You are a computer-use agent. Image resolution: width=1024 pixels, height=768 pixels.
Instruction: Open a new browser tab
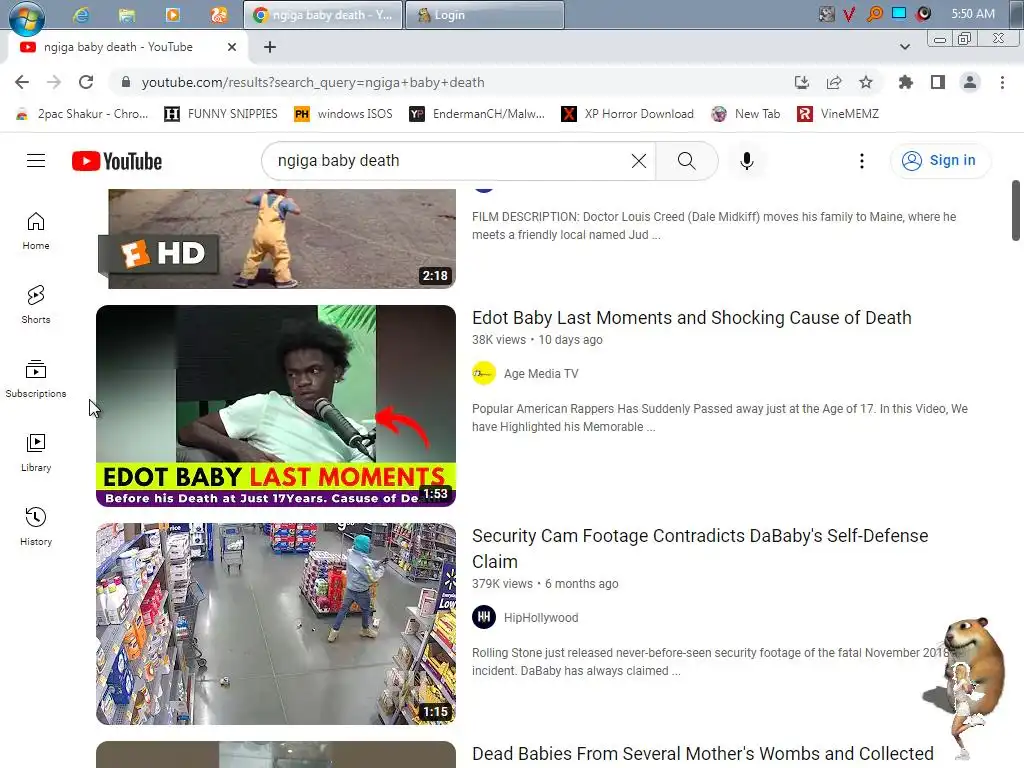coord(270,47)
